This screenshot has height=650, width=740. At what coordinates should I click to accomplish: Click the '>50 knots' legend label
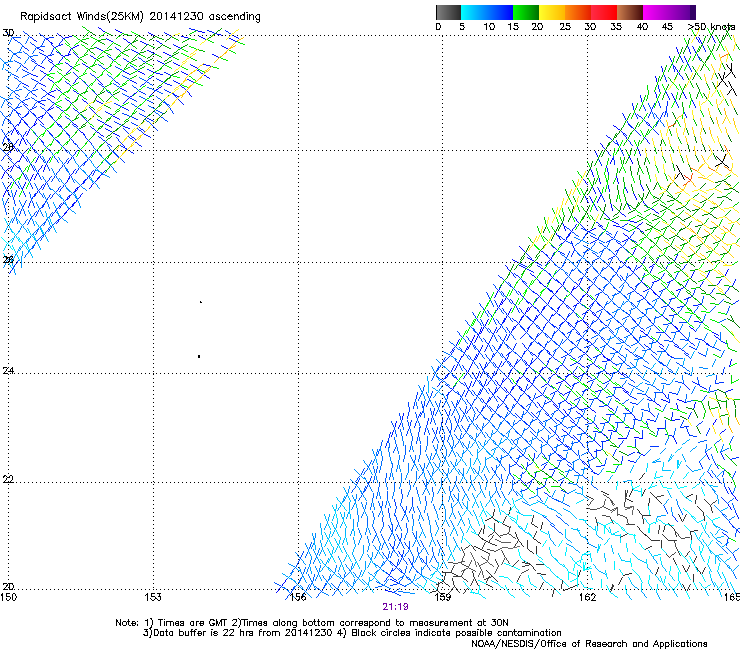711,26
